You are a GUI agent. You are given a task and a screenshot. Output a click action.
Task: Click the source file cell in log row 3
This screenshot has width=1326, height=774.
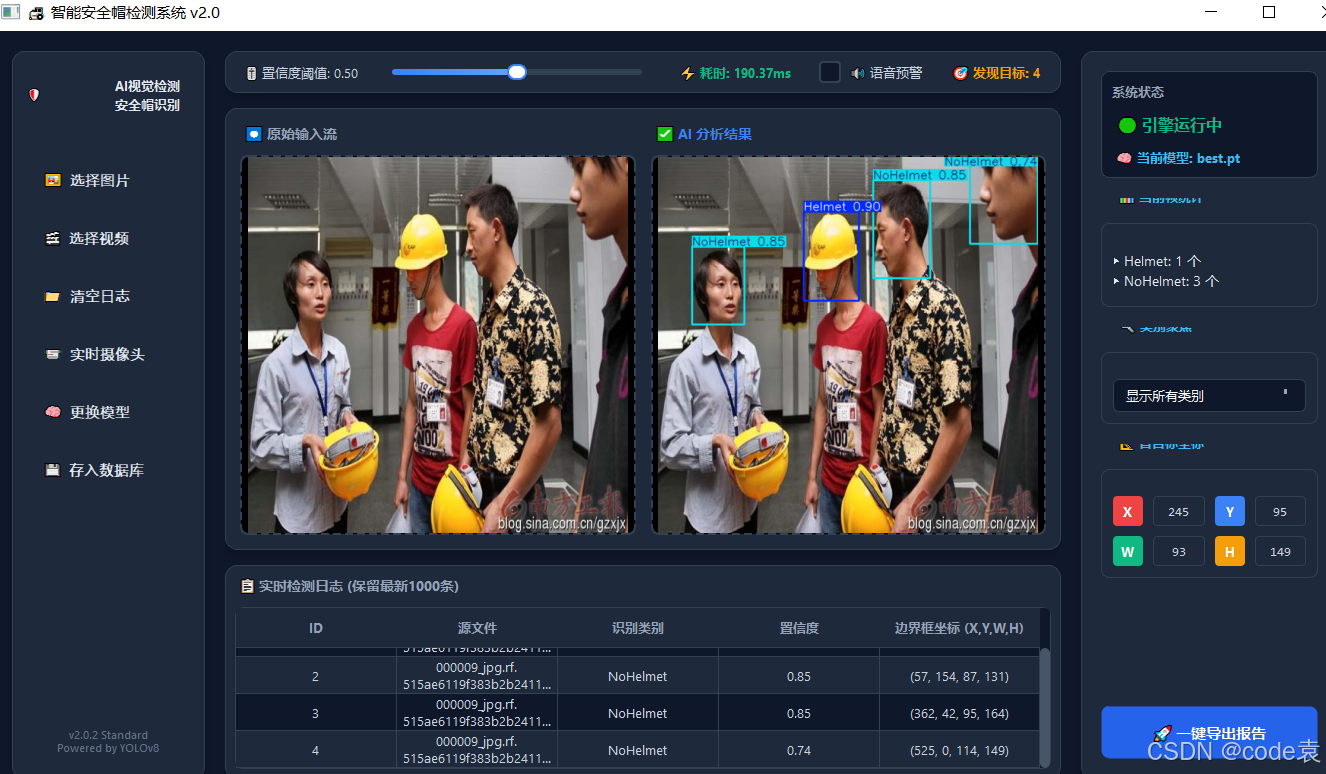click(477, 713)
